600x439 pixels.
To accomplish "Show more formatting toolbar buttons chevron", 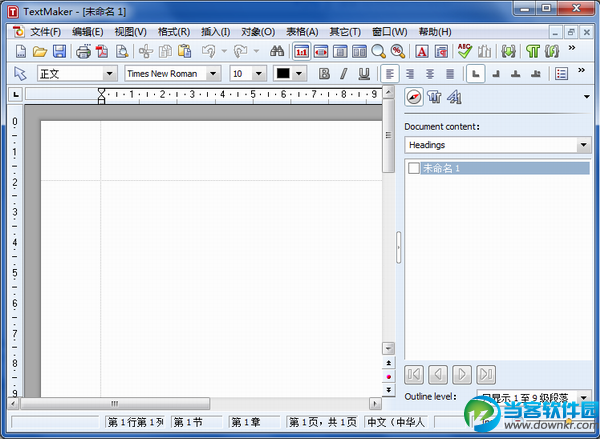I will click(581, 70).
